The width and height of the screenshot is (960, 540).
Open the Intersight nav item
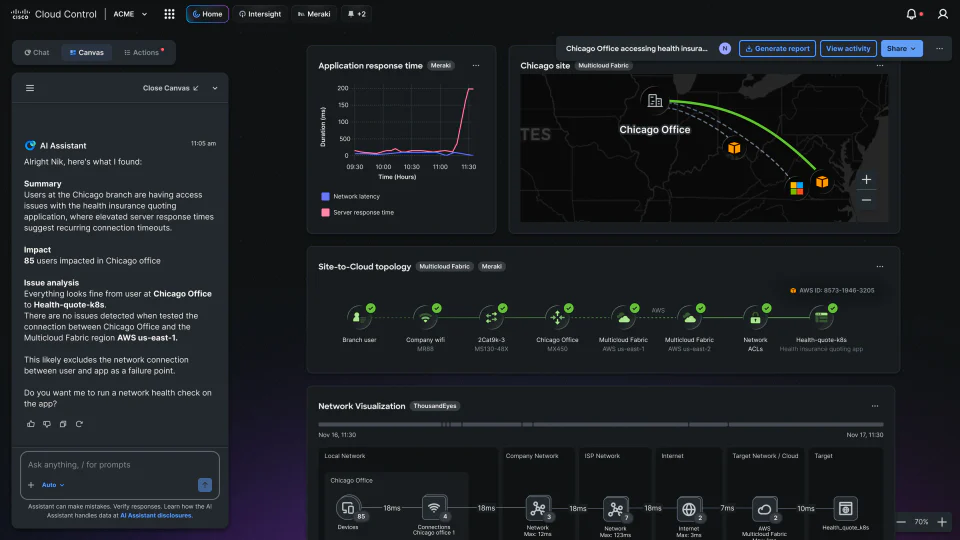[260, 14]
